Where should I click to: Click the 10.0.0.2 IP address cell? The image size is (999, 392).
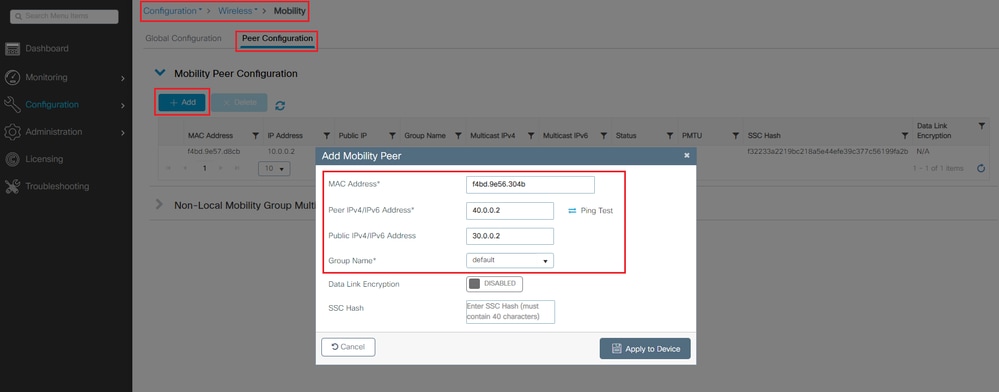[x=281, y=151]
